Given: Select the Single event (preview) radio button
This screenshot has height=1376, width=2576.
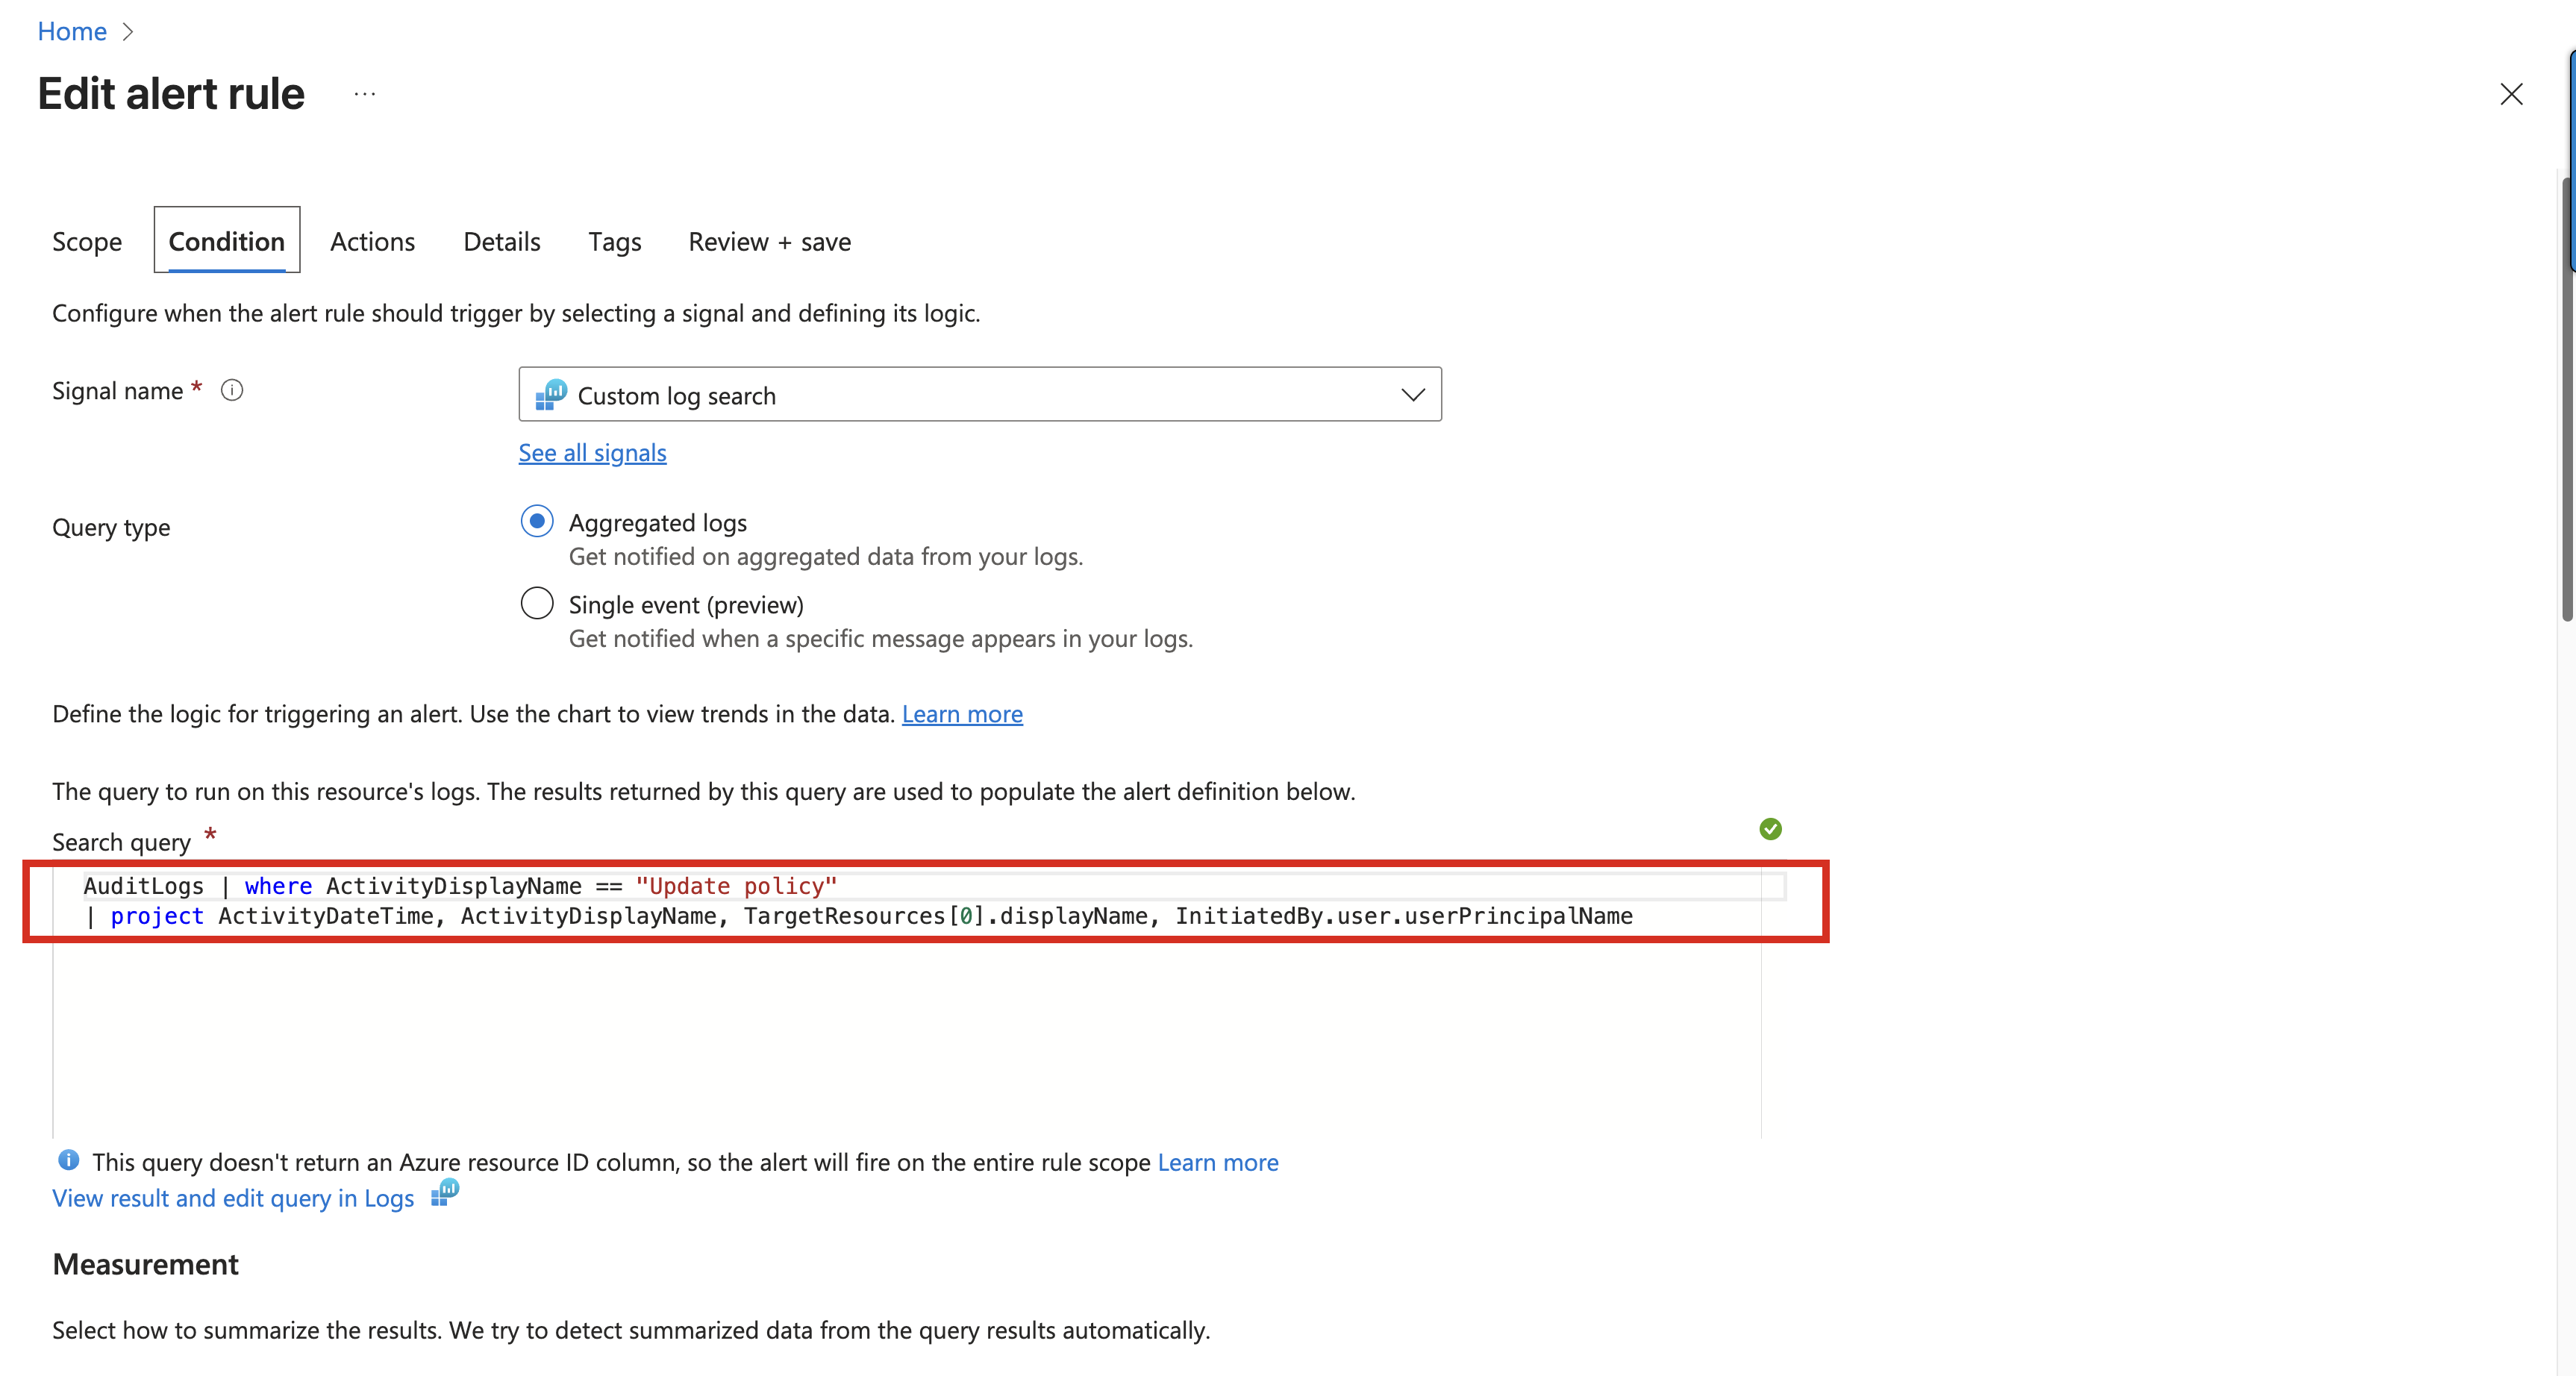Looking at the screenshot, I should pos(537,603).
